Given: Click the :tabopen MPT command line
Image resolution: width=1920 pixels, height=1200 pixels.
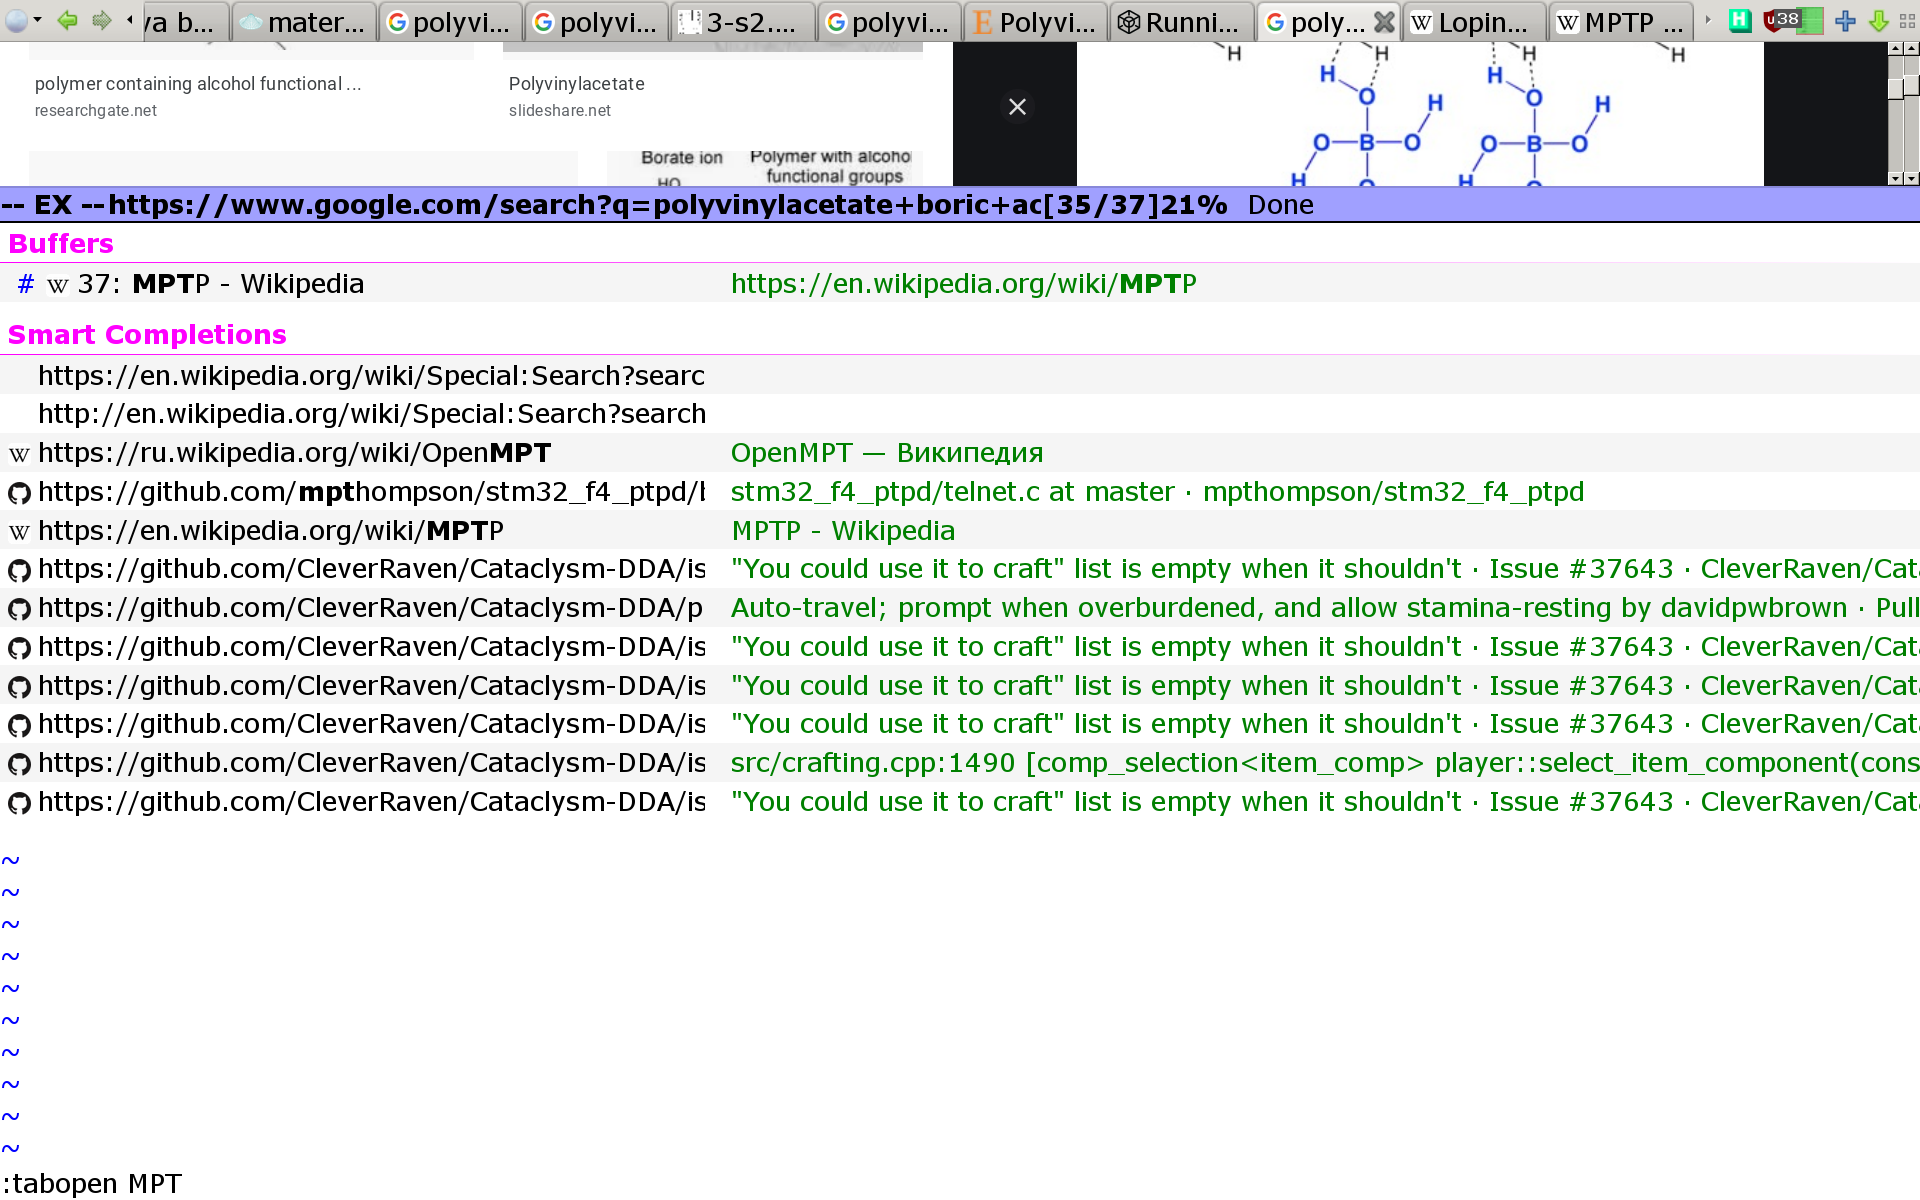Looking at the screenshot, I should tap(92, 1184).
